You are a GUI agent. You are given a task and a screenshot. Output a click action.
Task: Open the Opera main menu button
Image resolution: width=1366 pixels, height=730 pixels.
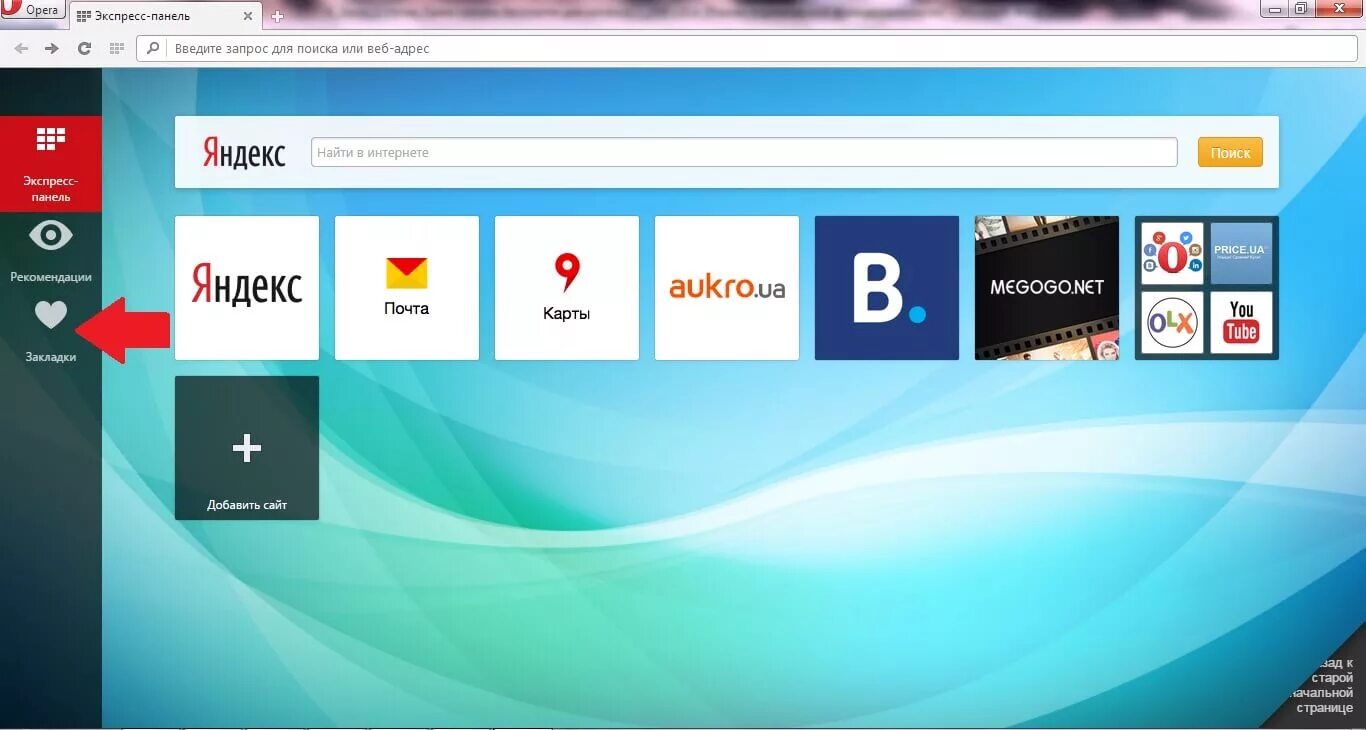32,10
